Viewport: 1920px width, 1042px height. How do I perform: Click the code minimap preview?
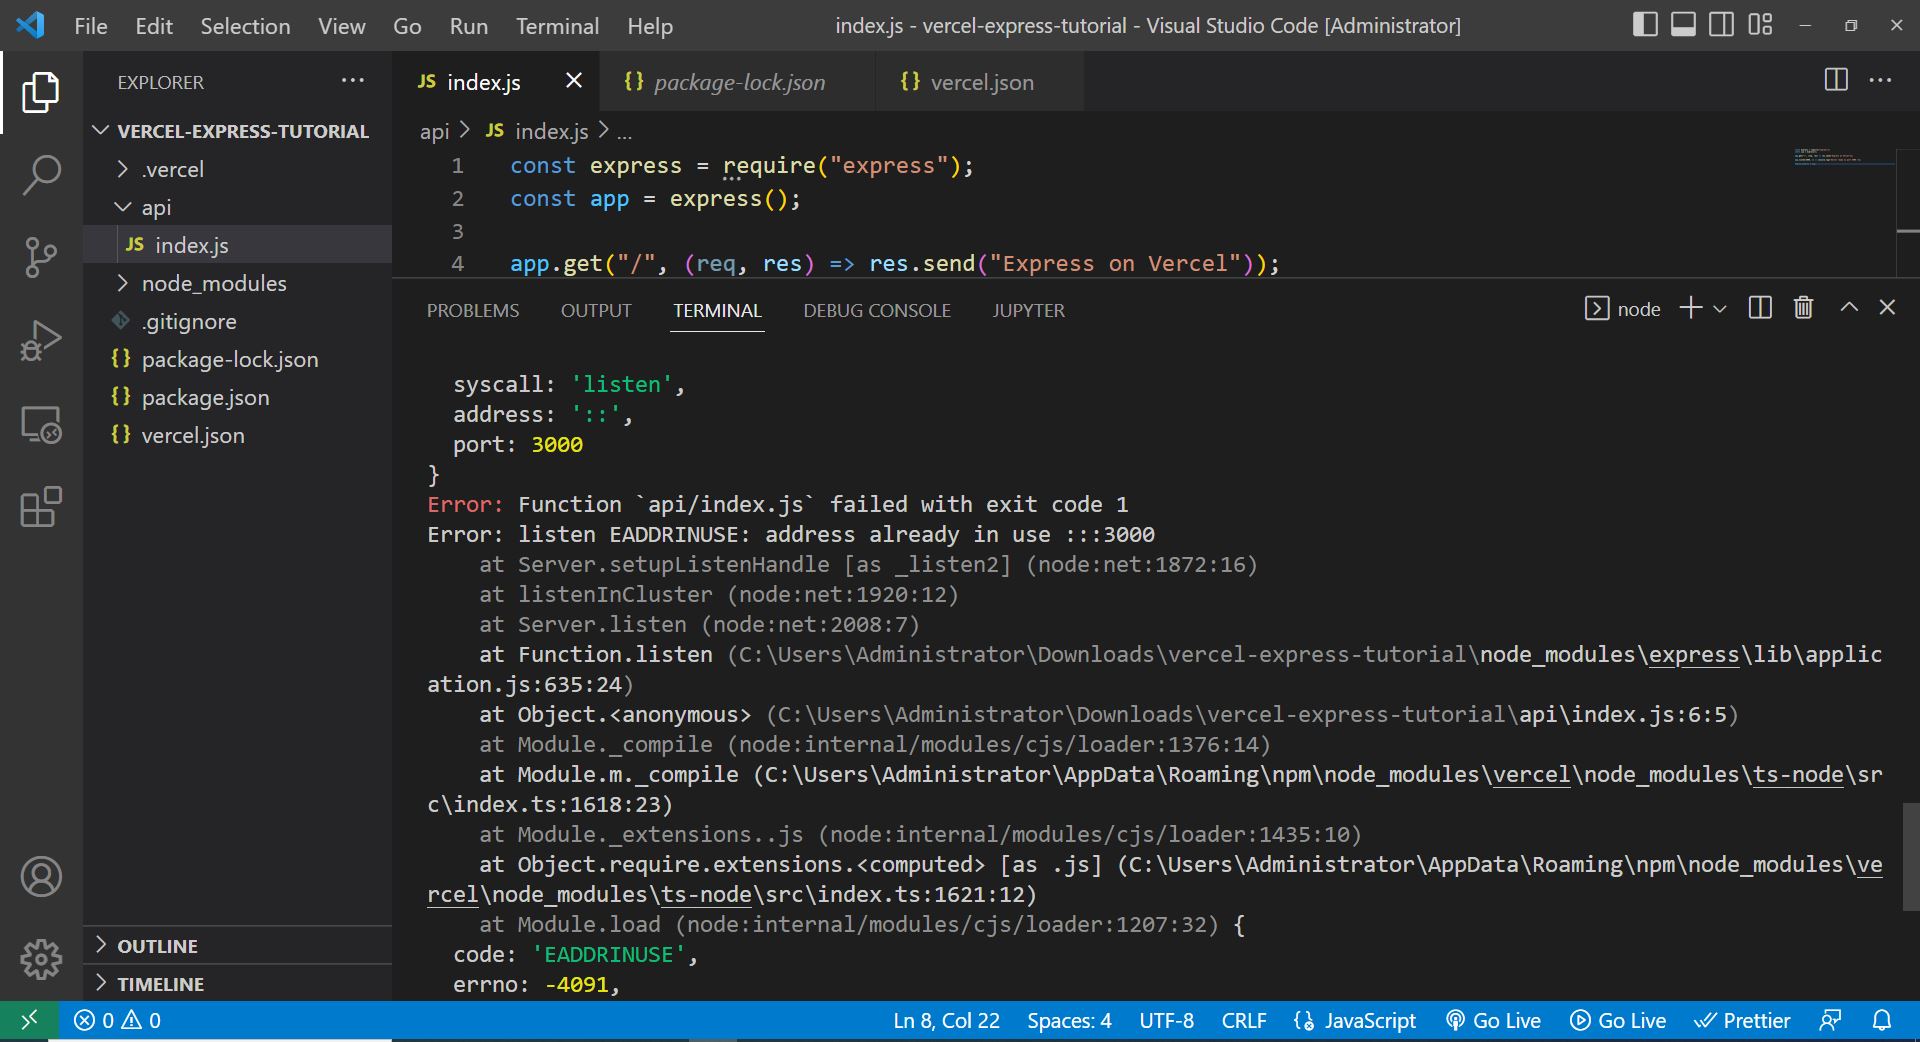click(x=1844, y=157)
